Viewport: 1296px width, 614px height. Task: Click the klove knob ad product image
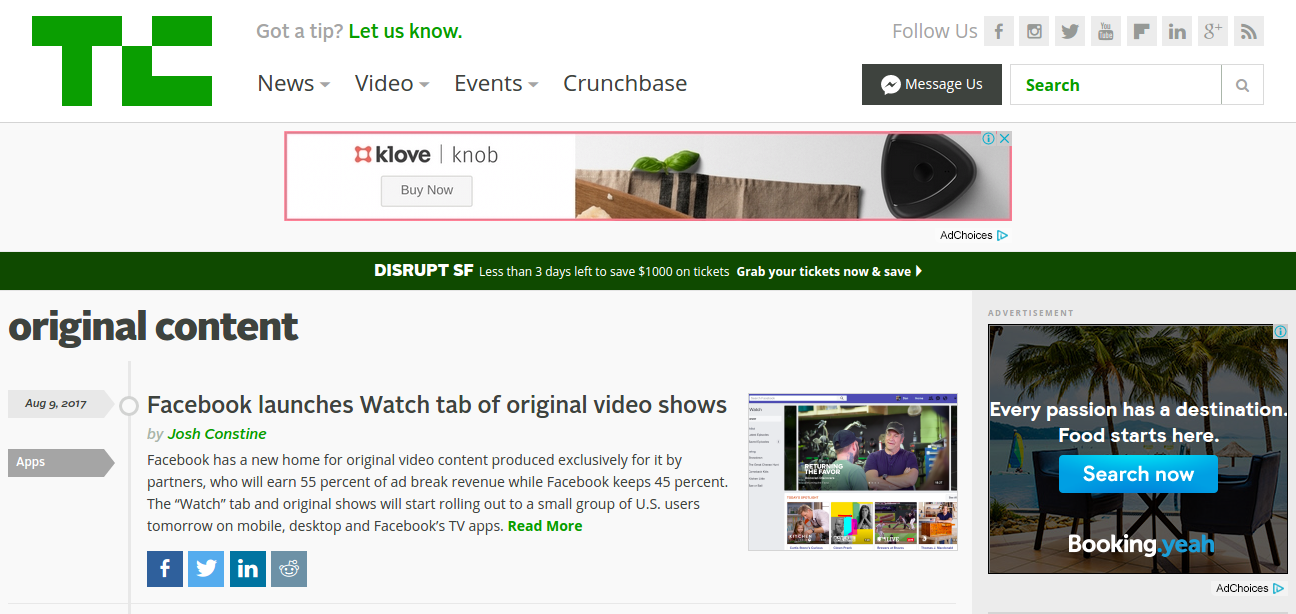point(792,177)
